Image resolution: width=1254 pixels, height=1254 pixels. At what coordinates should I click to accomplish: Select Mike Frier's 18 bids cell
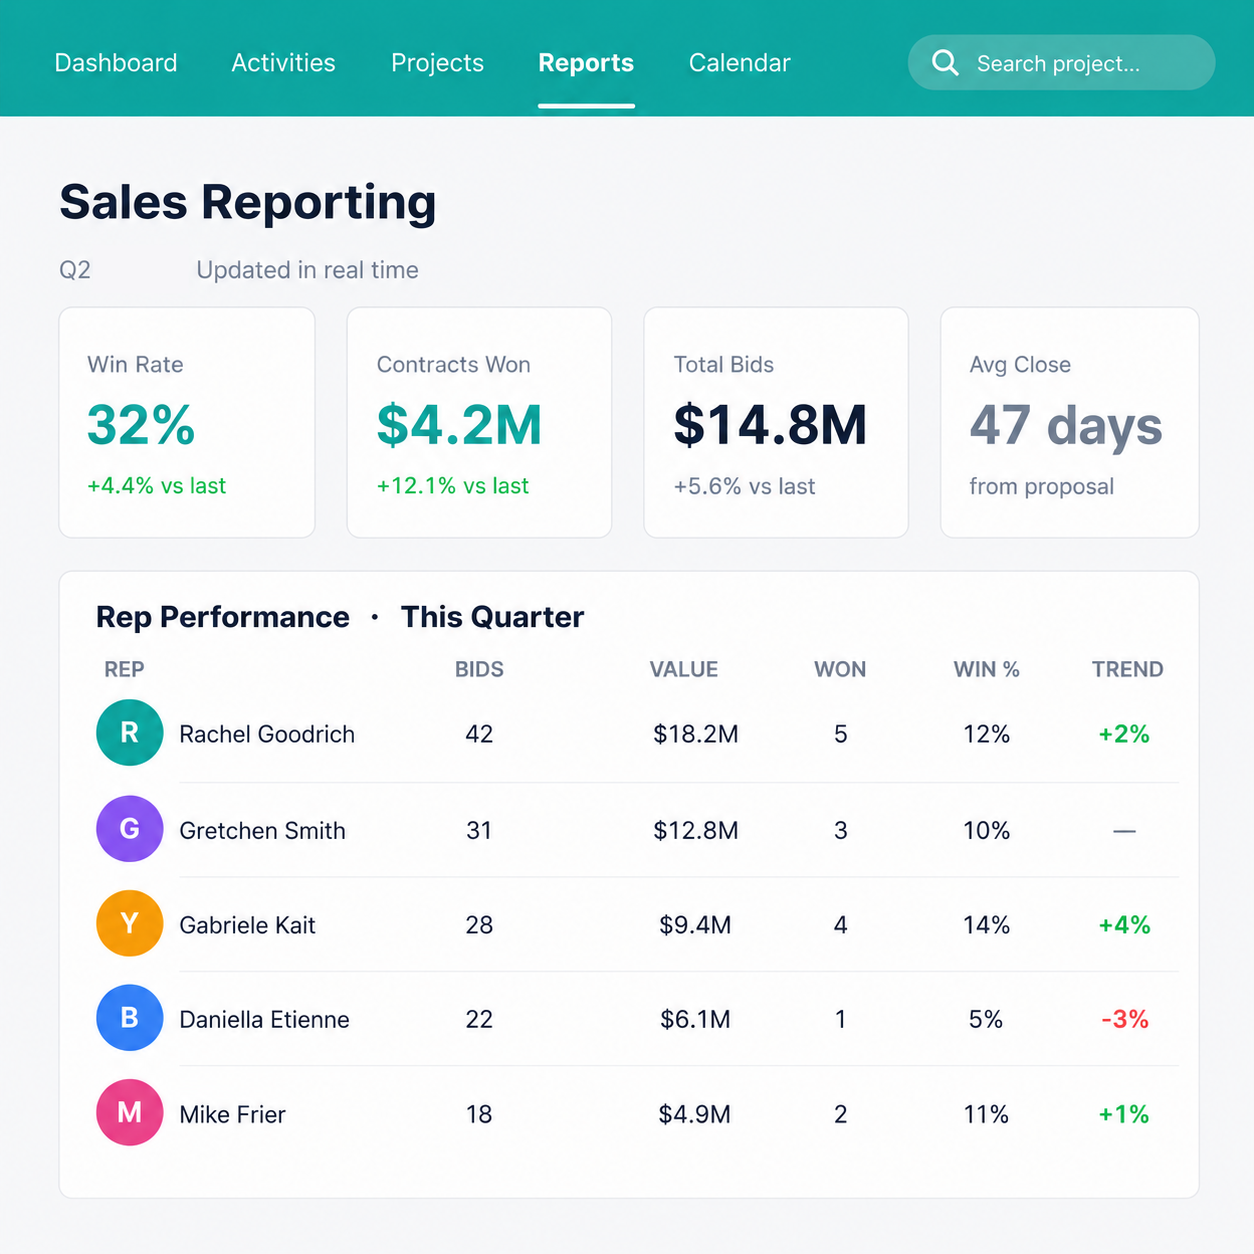pyautogui.click(x=479, y=1114)
